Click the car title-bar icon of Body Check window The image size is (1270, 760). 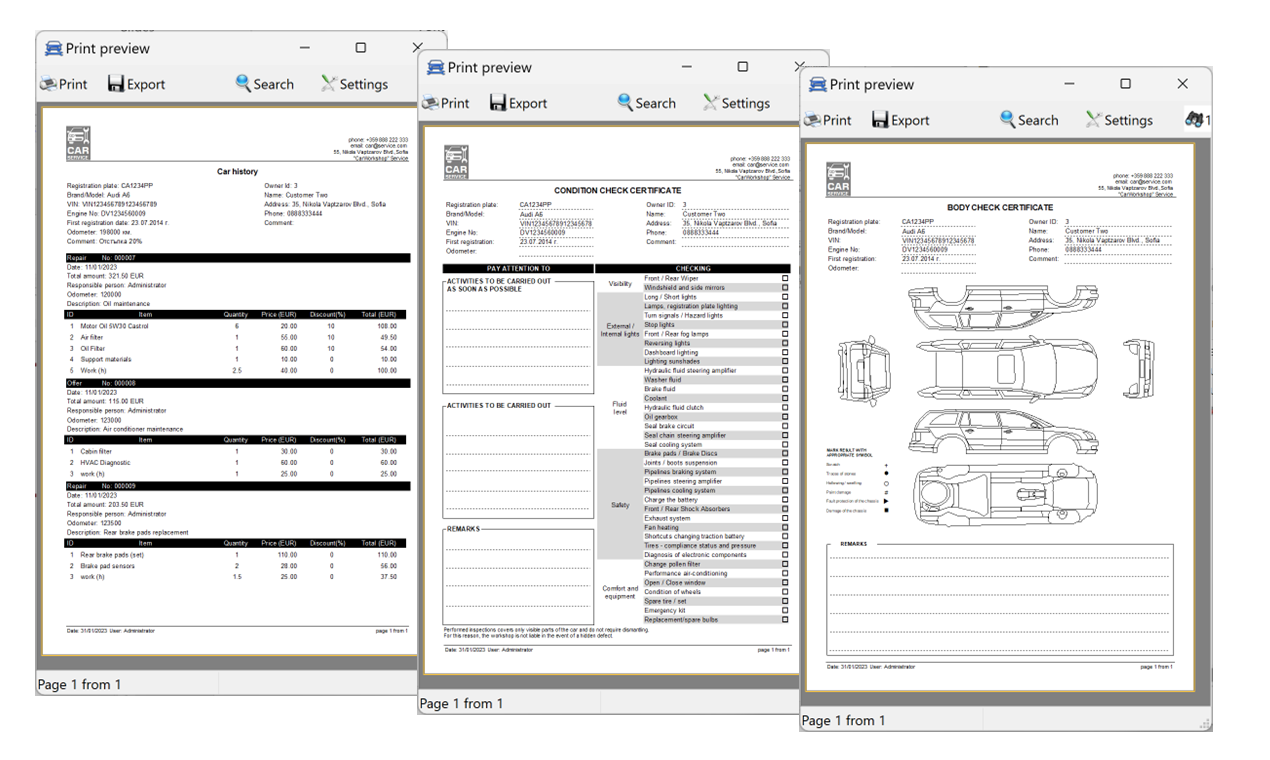click(x=818, y=84)
